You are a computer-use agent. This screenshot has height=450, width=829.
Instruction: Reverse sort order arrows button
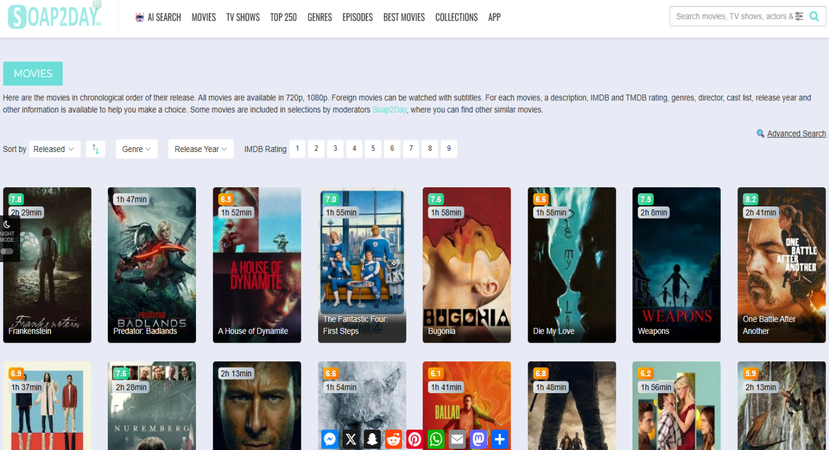point(96,149)
